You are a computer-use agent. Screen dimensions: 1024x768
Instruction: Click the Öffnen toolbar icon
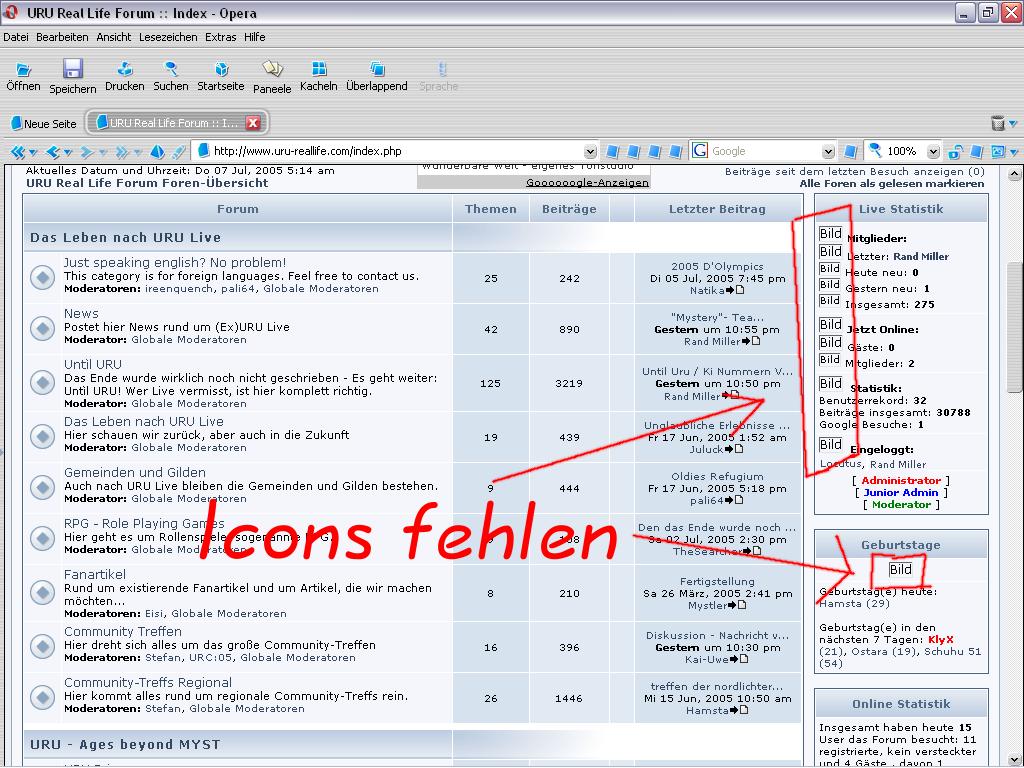(23, 70)
